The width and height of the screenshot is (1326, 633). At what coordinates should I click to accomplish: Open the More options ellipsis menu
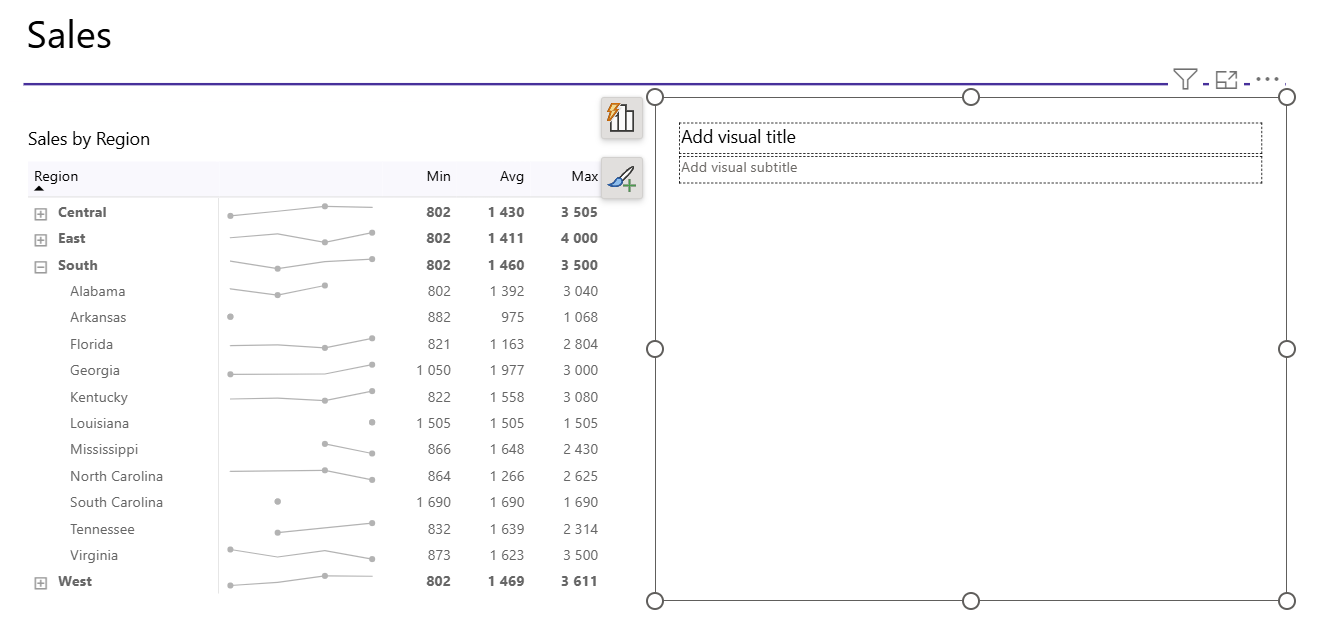(1267, 78)
